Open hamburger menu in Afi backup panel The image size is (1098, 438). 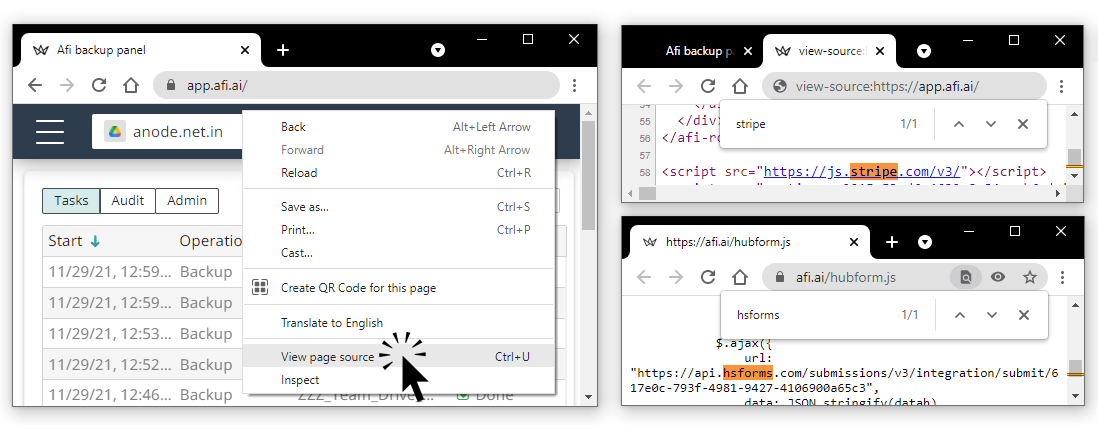click(50, 131)
